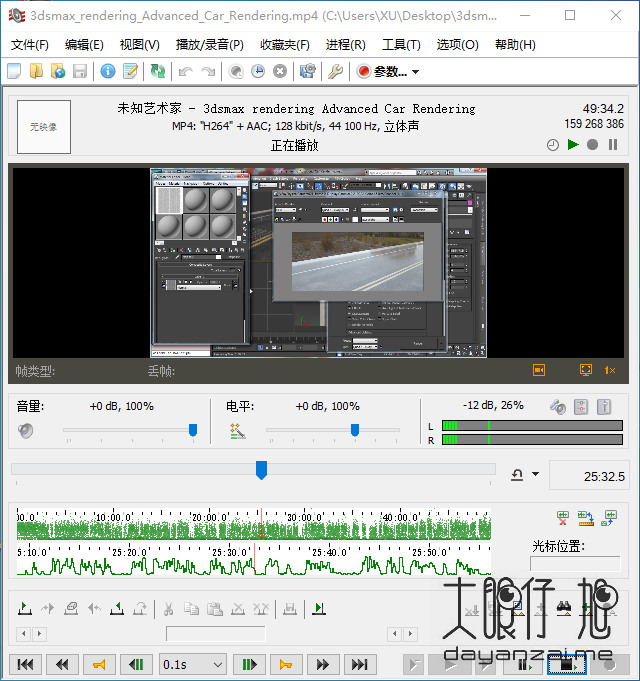Open a file with the folder icon
640x681 pixels.
(x=36, y=71)
